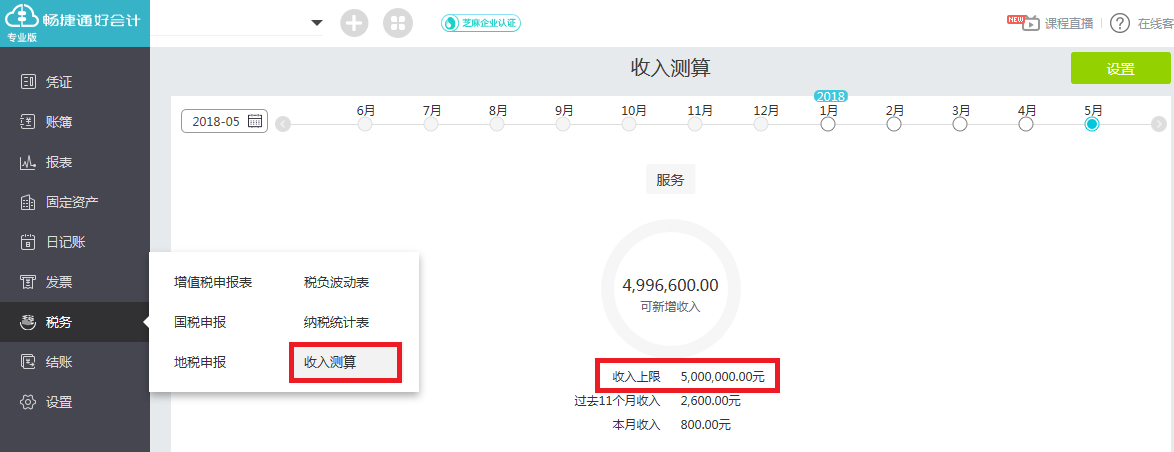Image resolution: width=1174 pixels, height=452 pixels.
Task: Select the 3月 timeline point
Action: click(x=960, y=124)
